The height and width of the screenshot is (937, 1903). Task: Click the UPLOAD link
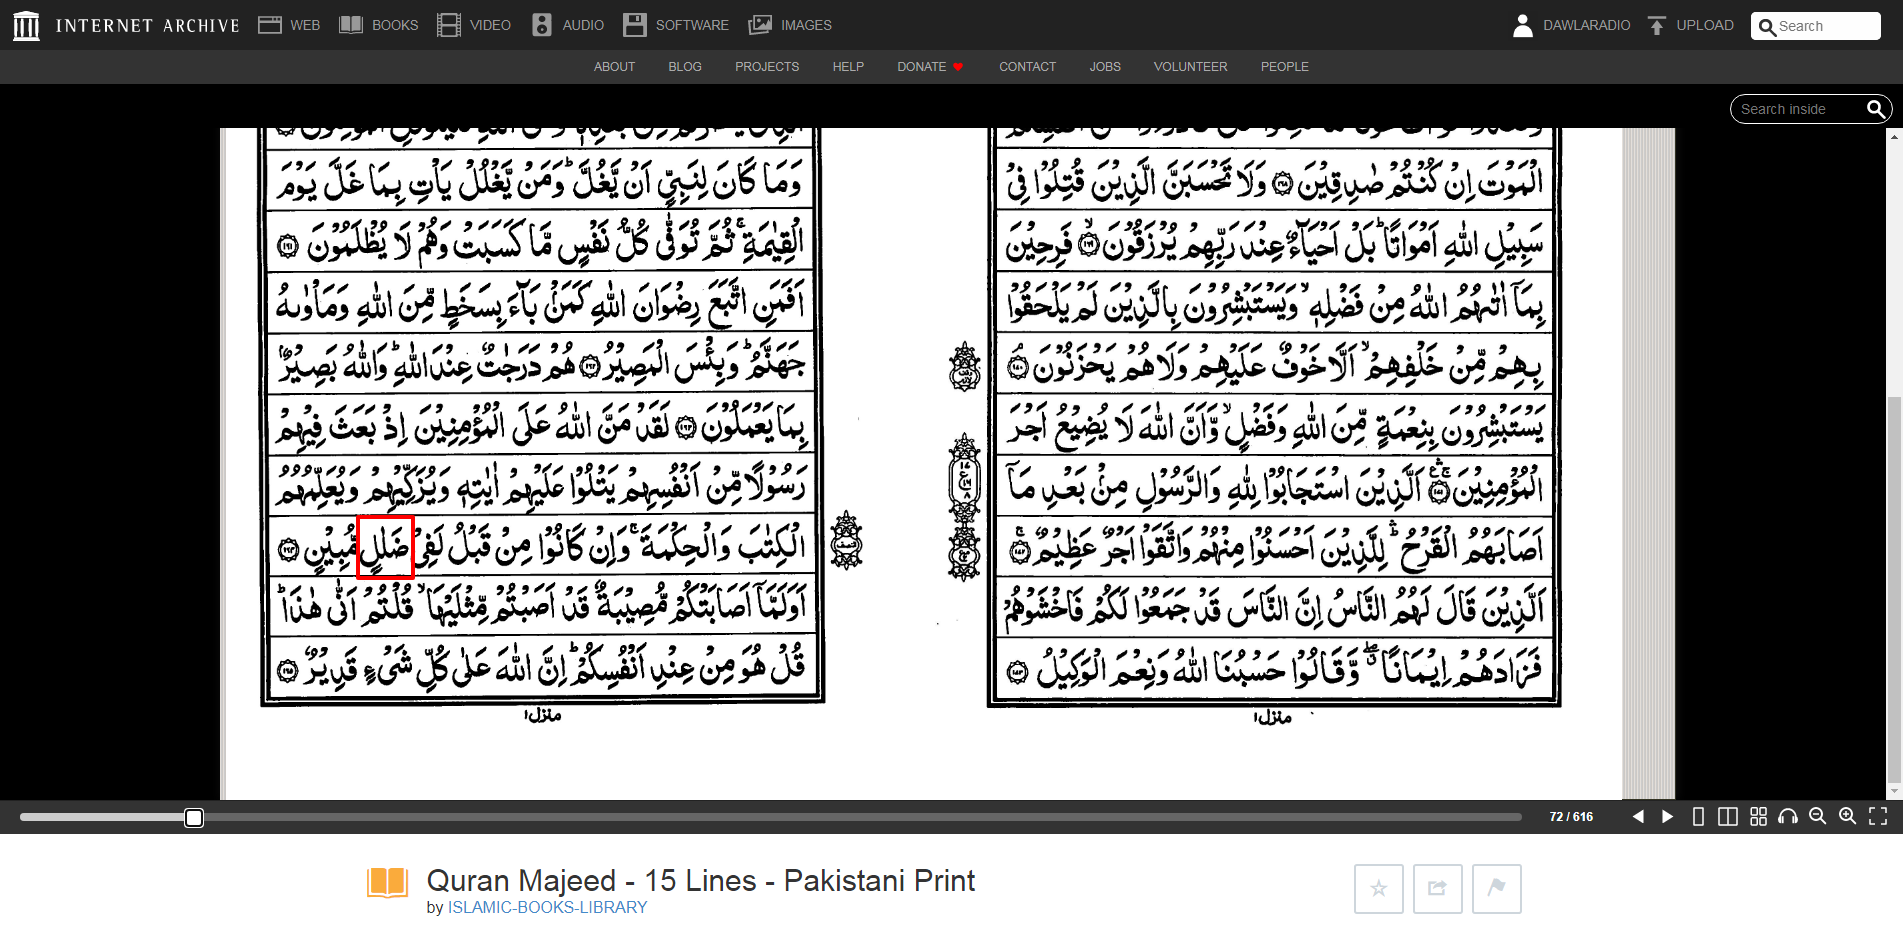[1705, 25]
